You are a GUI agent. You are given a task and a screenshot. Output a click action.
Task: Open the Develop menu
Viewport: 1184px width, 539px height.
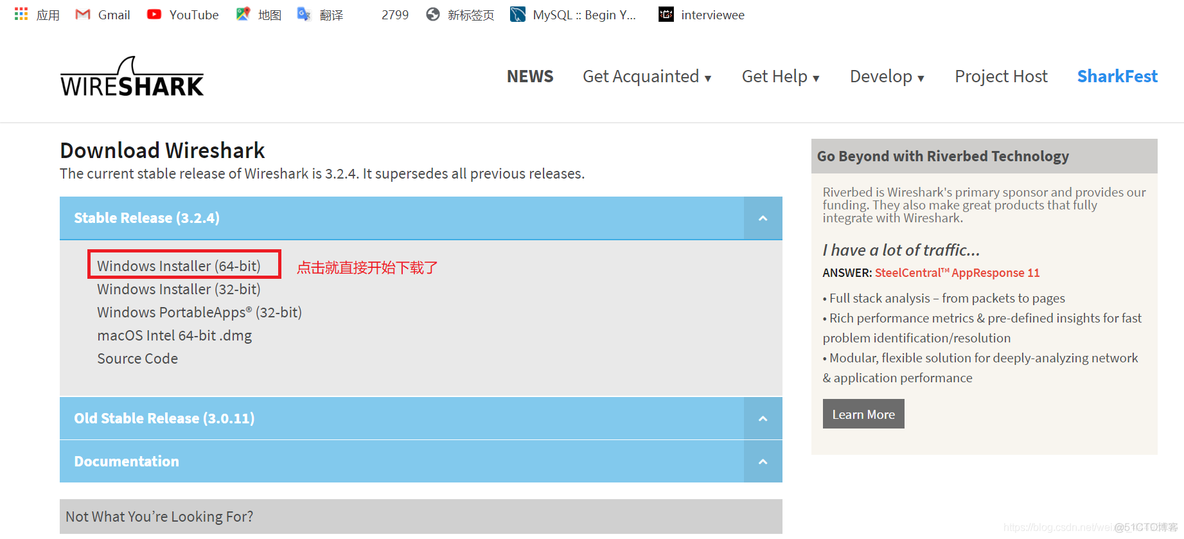pos(887,76)
